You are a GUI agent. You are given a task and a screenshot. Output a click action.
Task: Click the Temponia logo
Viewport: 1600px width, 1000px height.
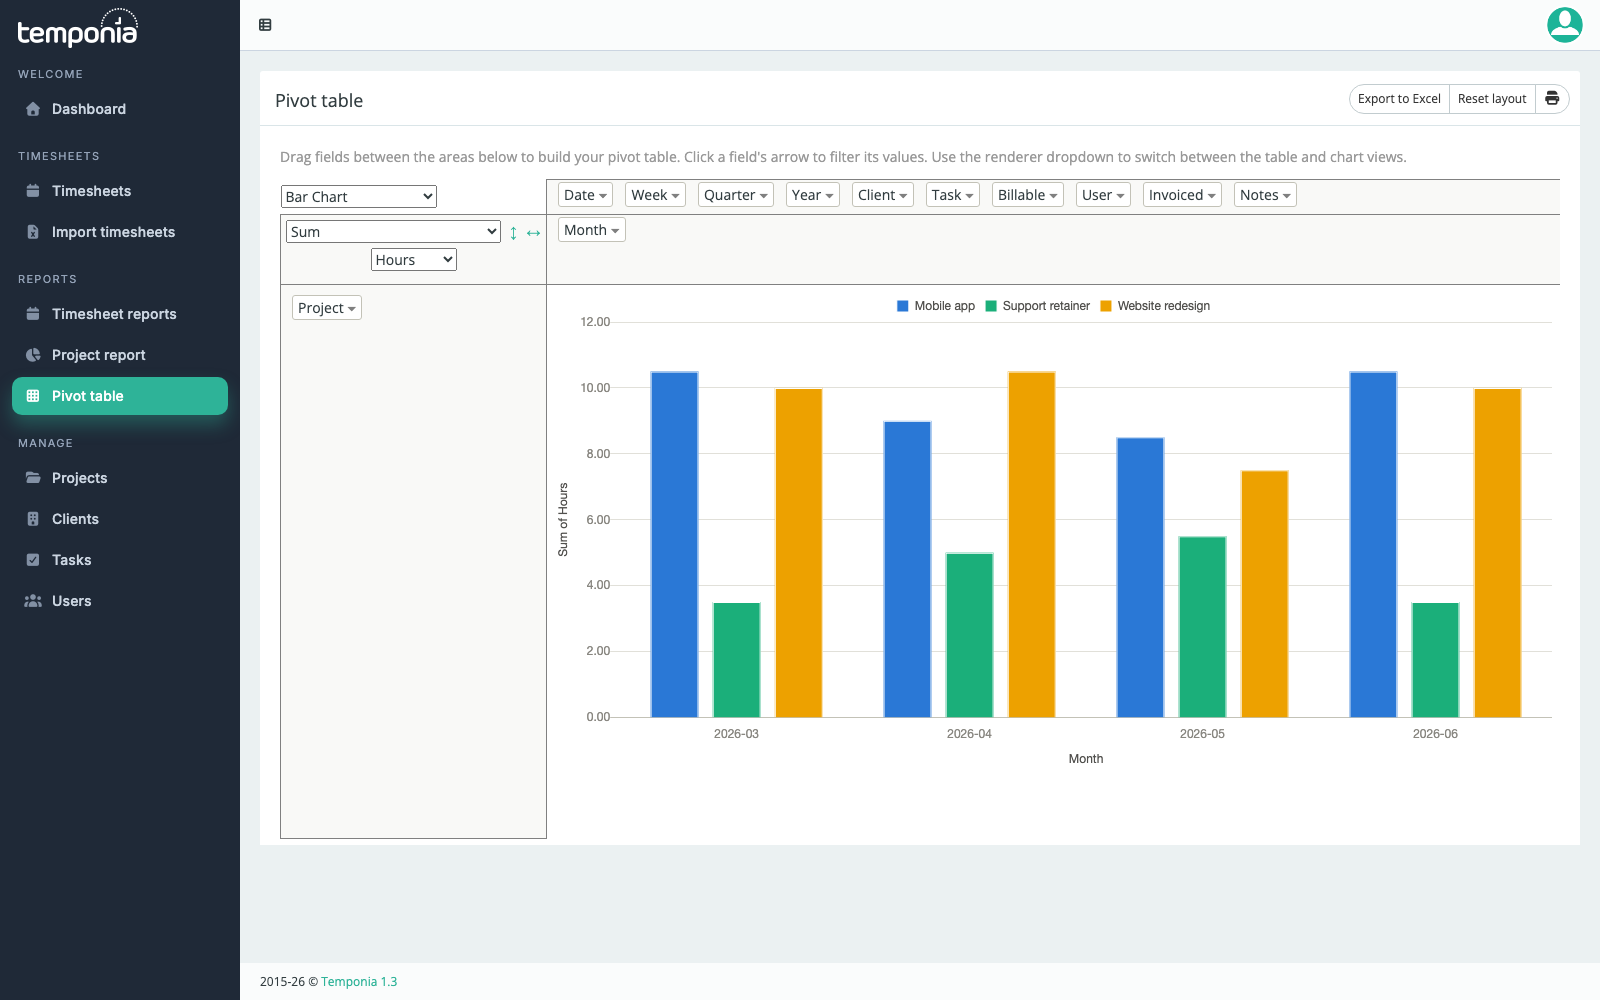coord(77,28)
